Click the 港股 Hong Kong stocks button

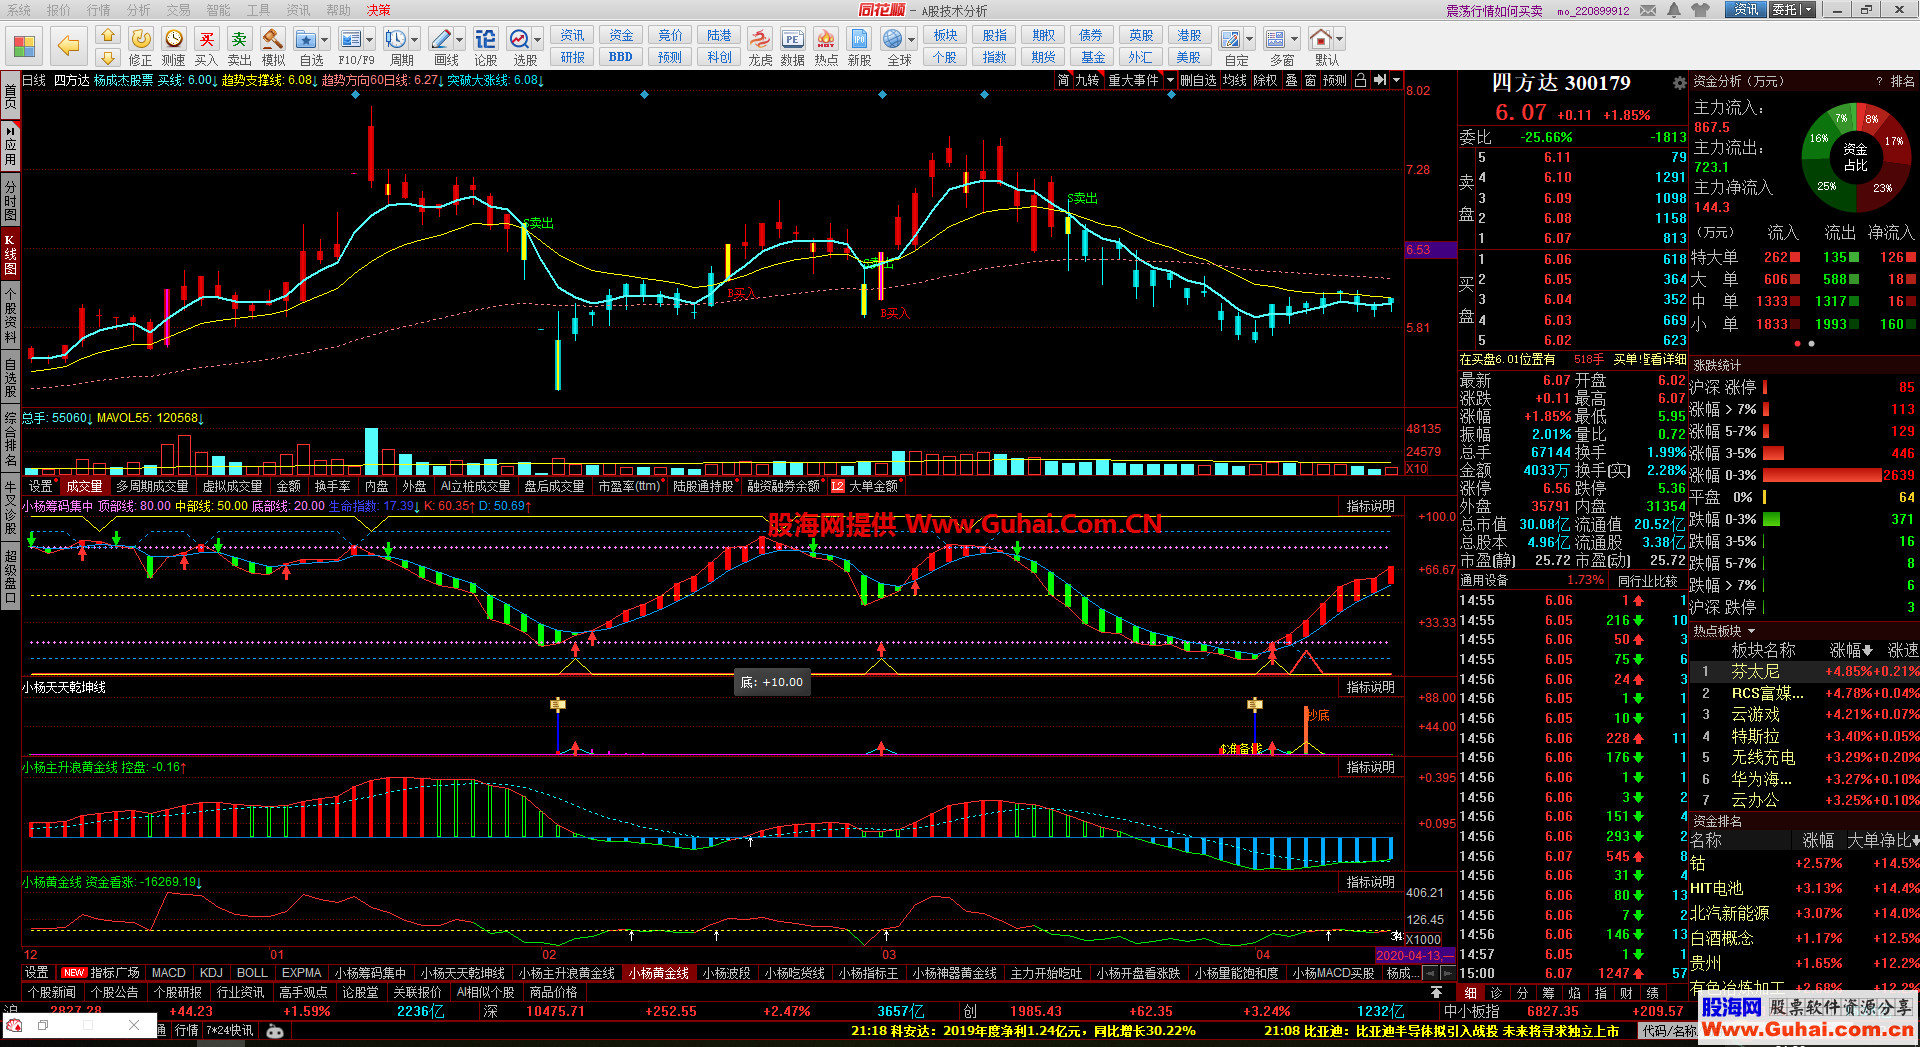(1189, 35)
